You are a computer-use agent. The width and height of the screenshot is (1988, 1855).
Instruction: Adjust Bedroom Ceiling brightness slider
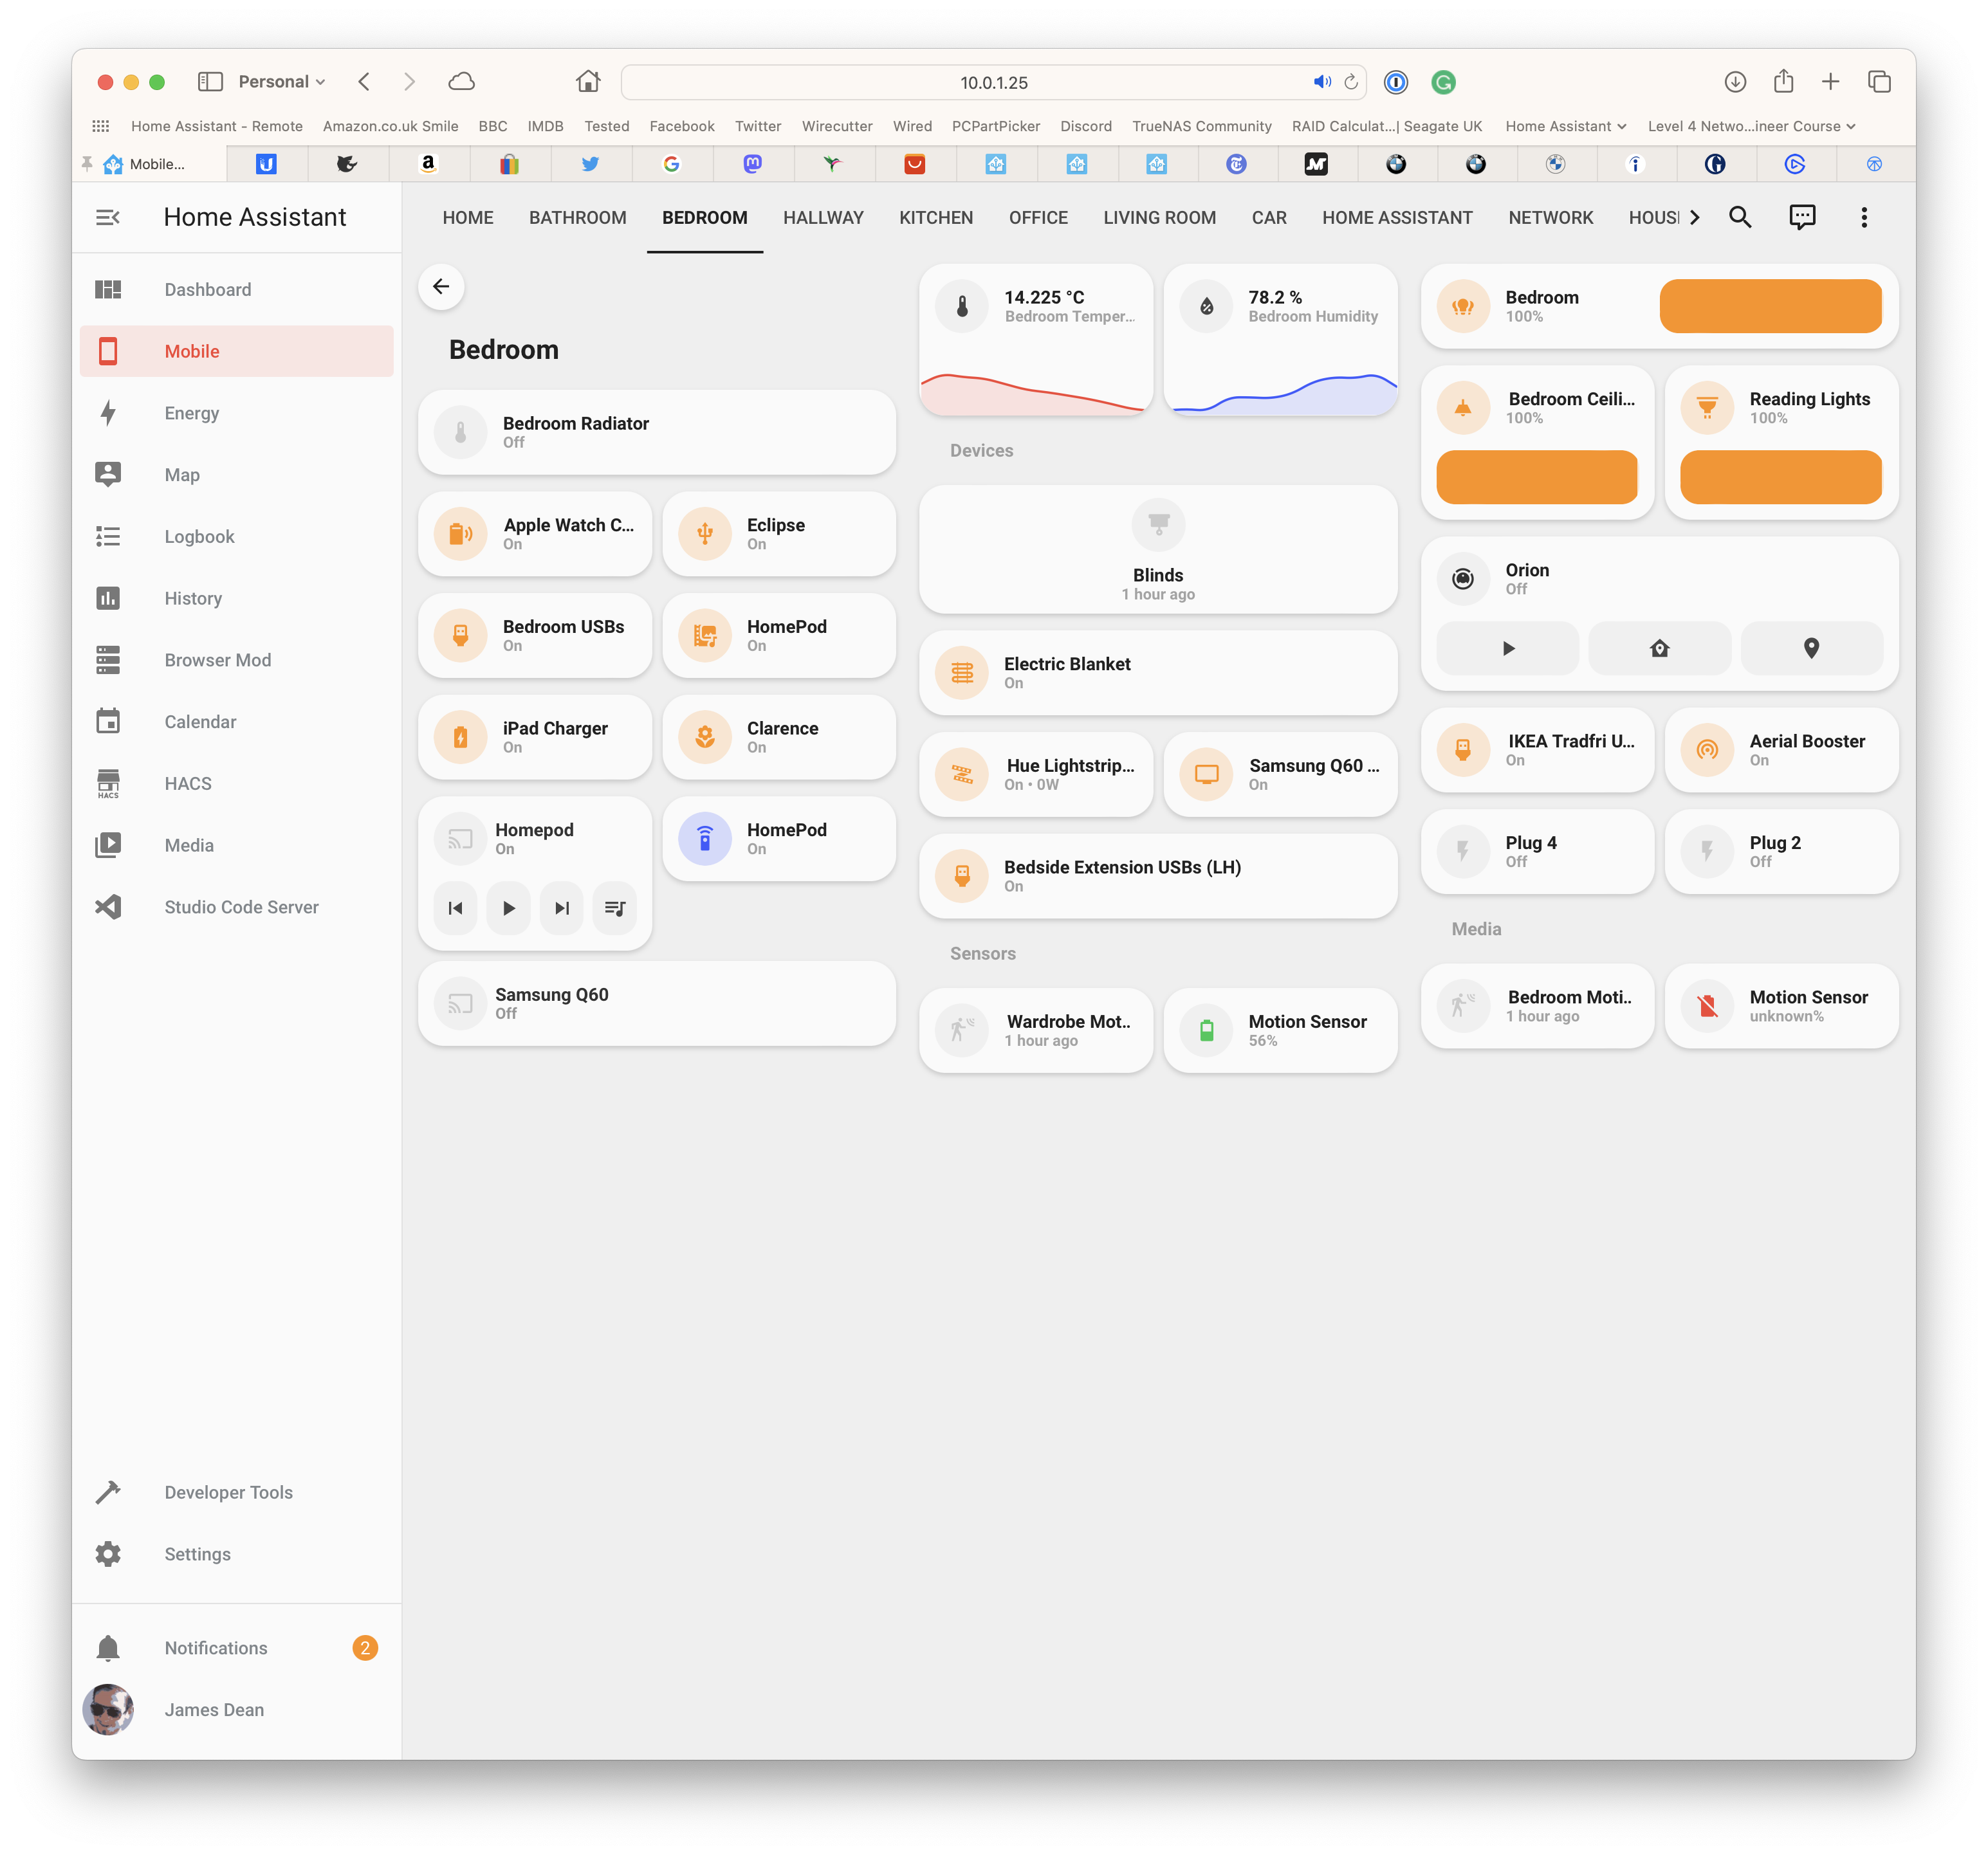pos(1537,477)
